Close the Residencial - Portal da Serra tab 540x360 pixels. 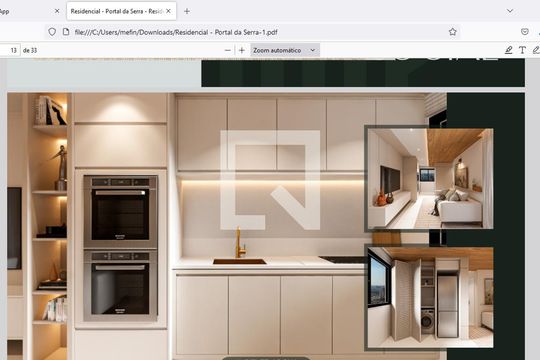click(x=168, y=11)
